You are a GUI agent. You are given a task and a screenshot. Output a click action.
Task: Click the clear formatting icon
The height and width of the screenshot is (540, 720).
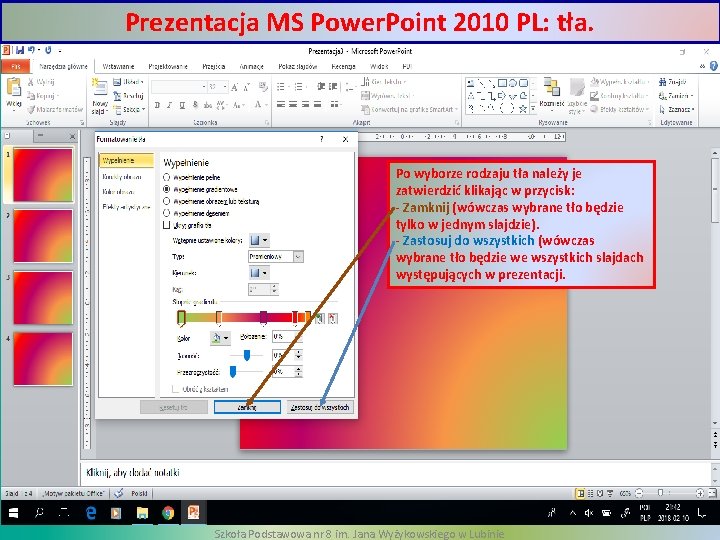(x=263, y=86)
